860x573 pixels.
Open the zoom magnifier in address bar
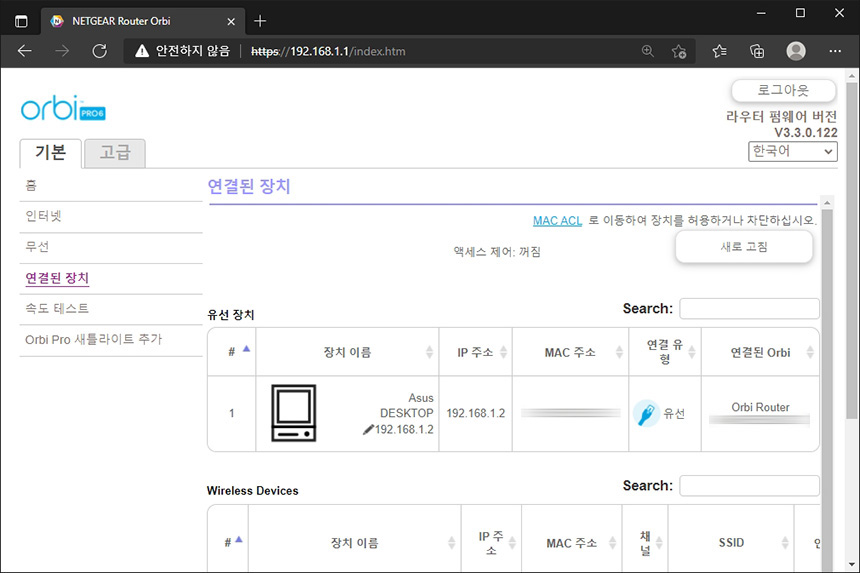(648, 51)
